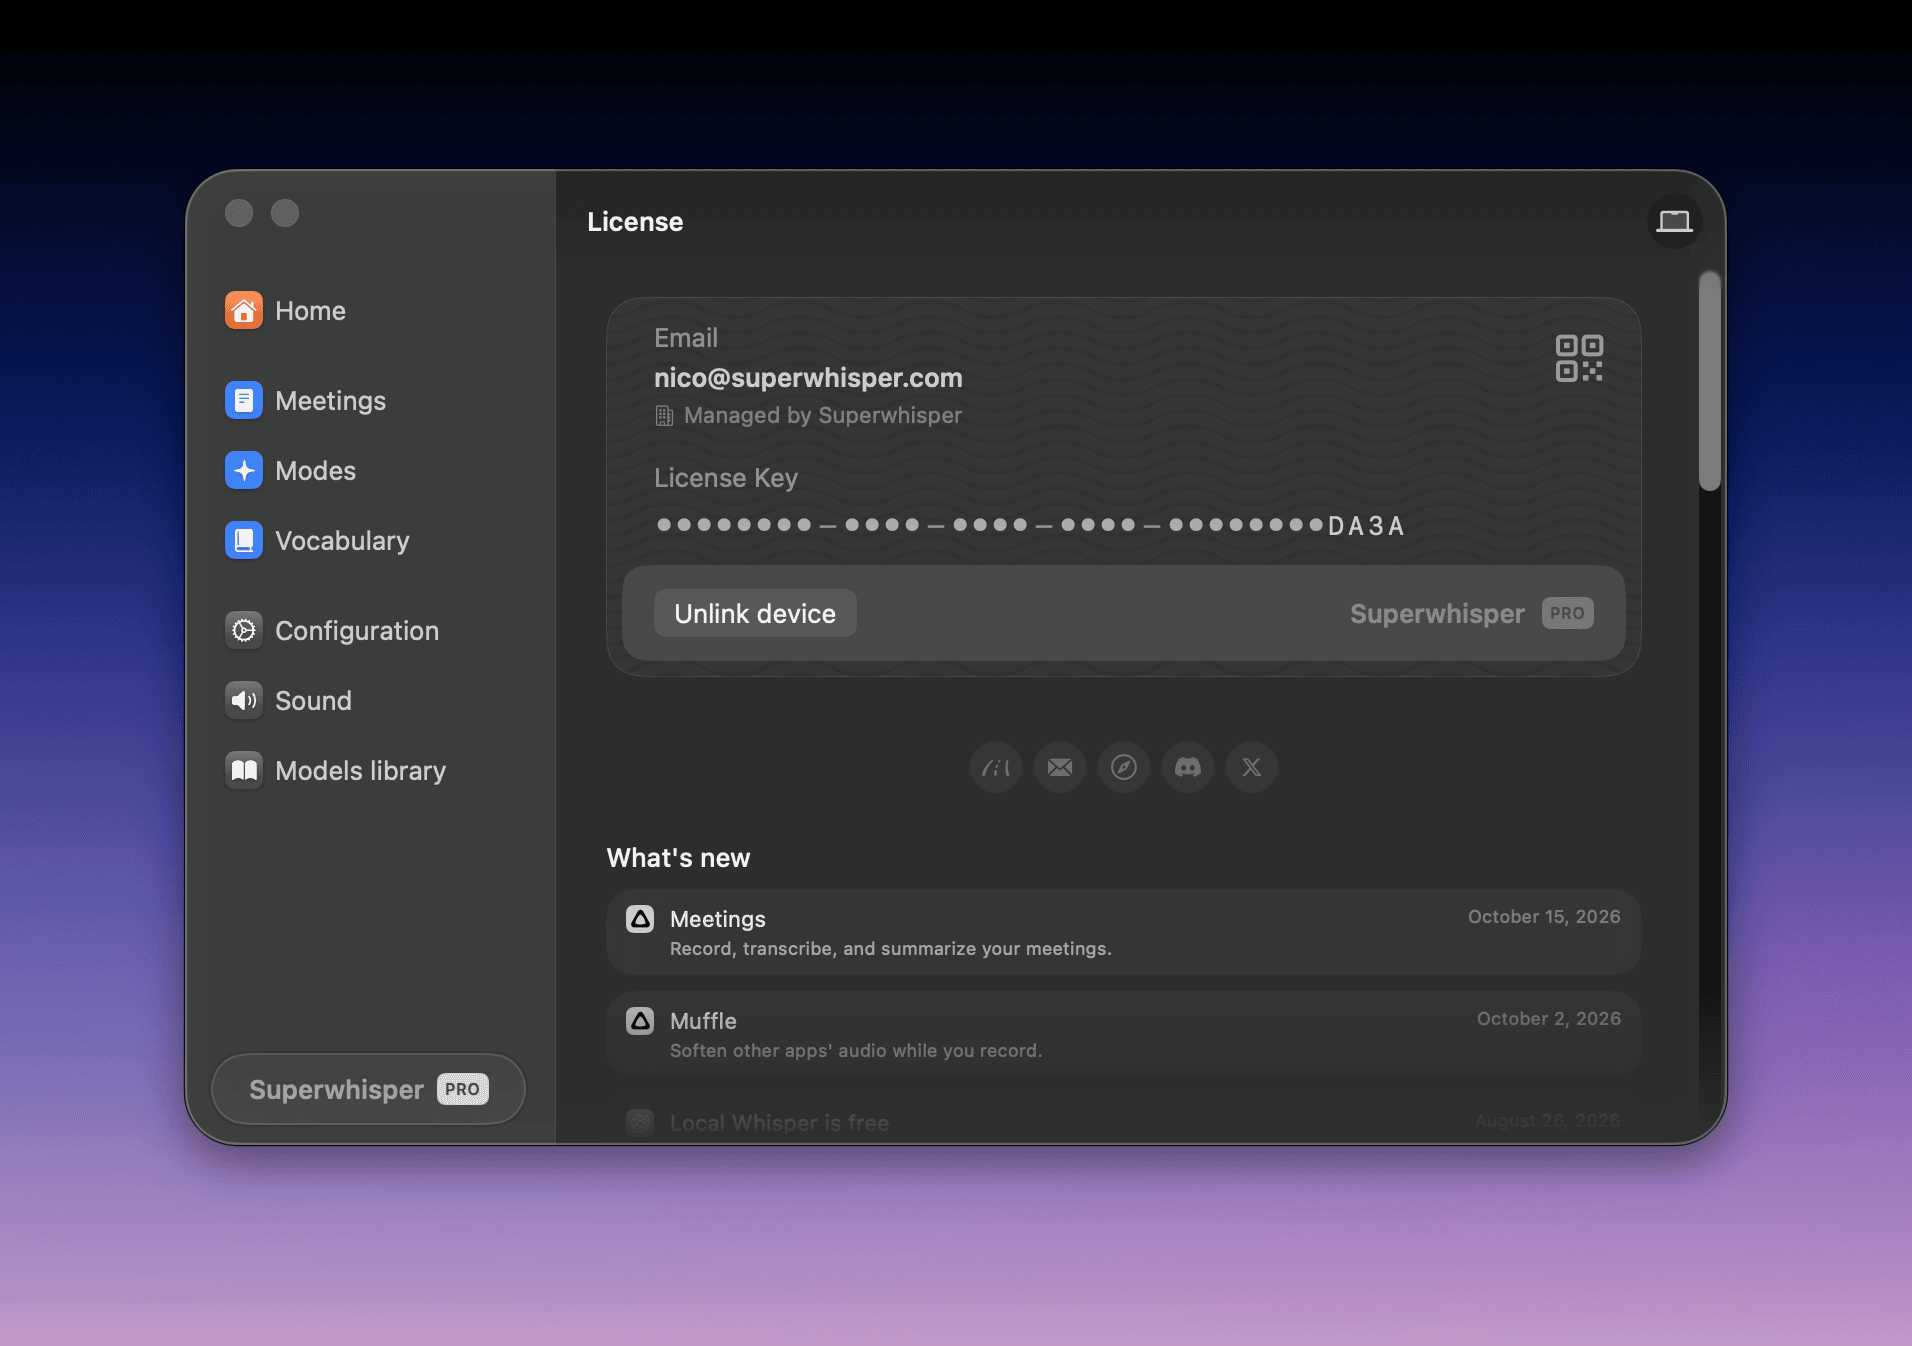Open the Sound section label

[x=313, y=701]
